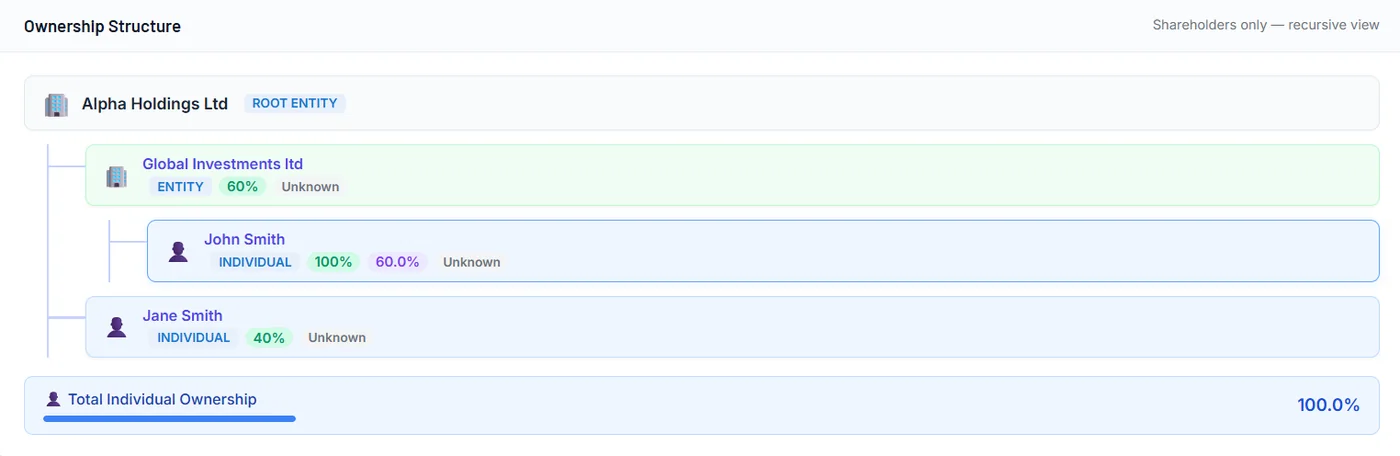The width and height of the screenshot is (1400, 456).
Task: Click John Smith's 100% ownership badge
Action: coord(333,262)
